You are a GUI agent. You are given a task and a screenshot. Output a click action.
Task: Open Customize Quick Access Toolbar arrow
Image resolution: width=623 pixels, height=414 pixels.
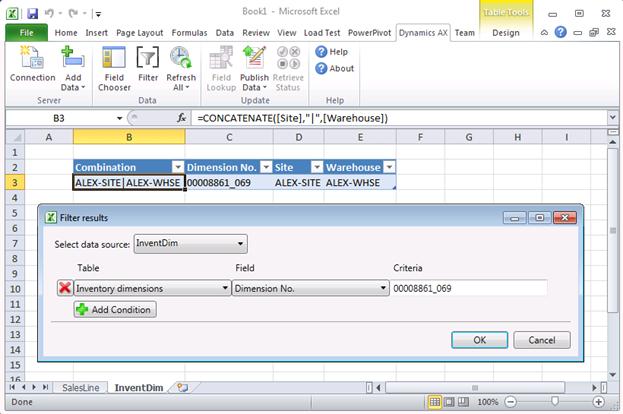click(98, 14)
